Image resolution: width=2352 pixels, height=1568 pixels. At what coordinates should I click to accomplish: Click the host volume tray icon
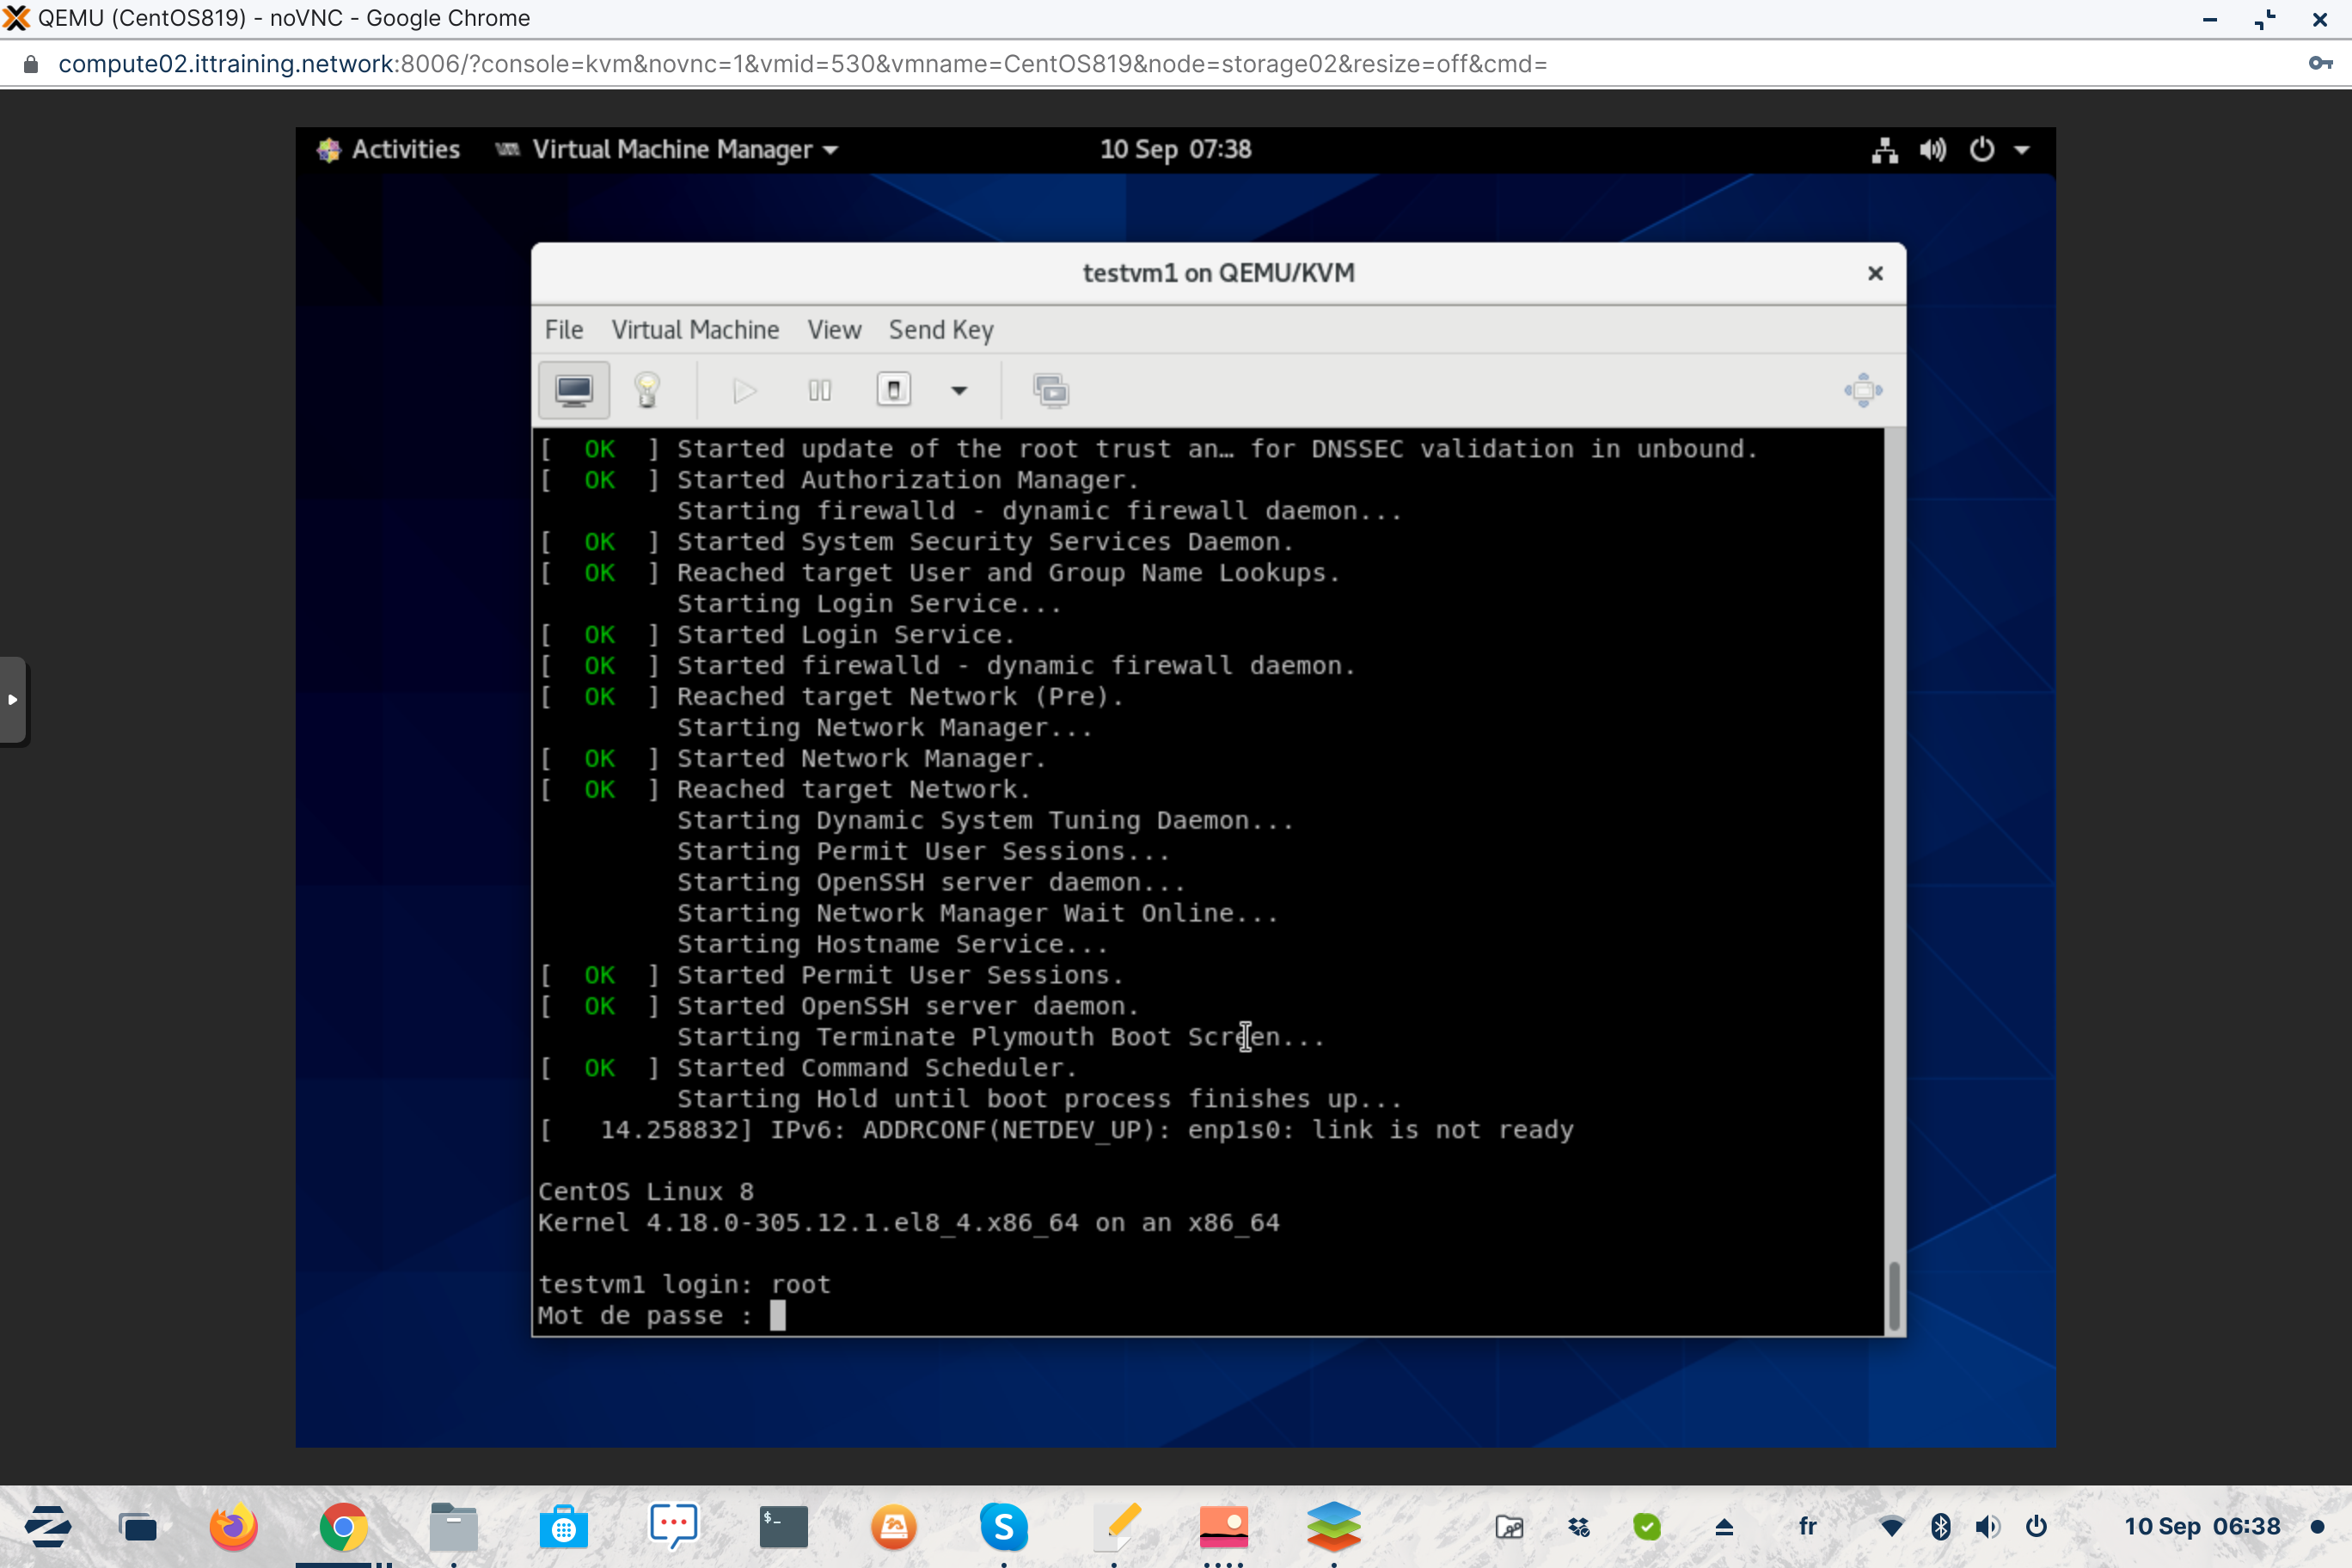[1988, 1527]
